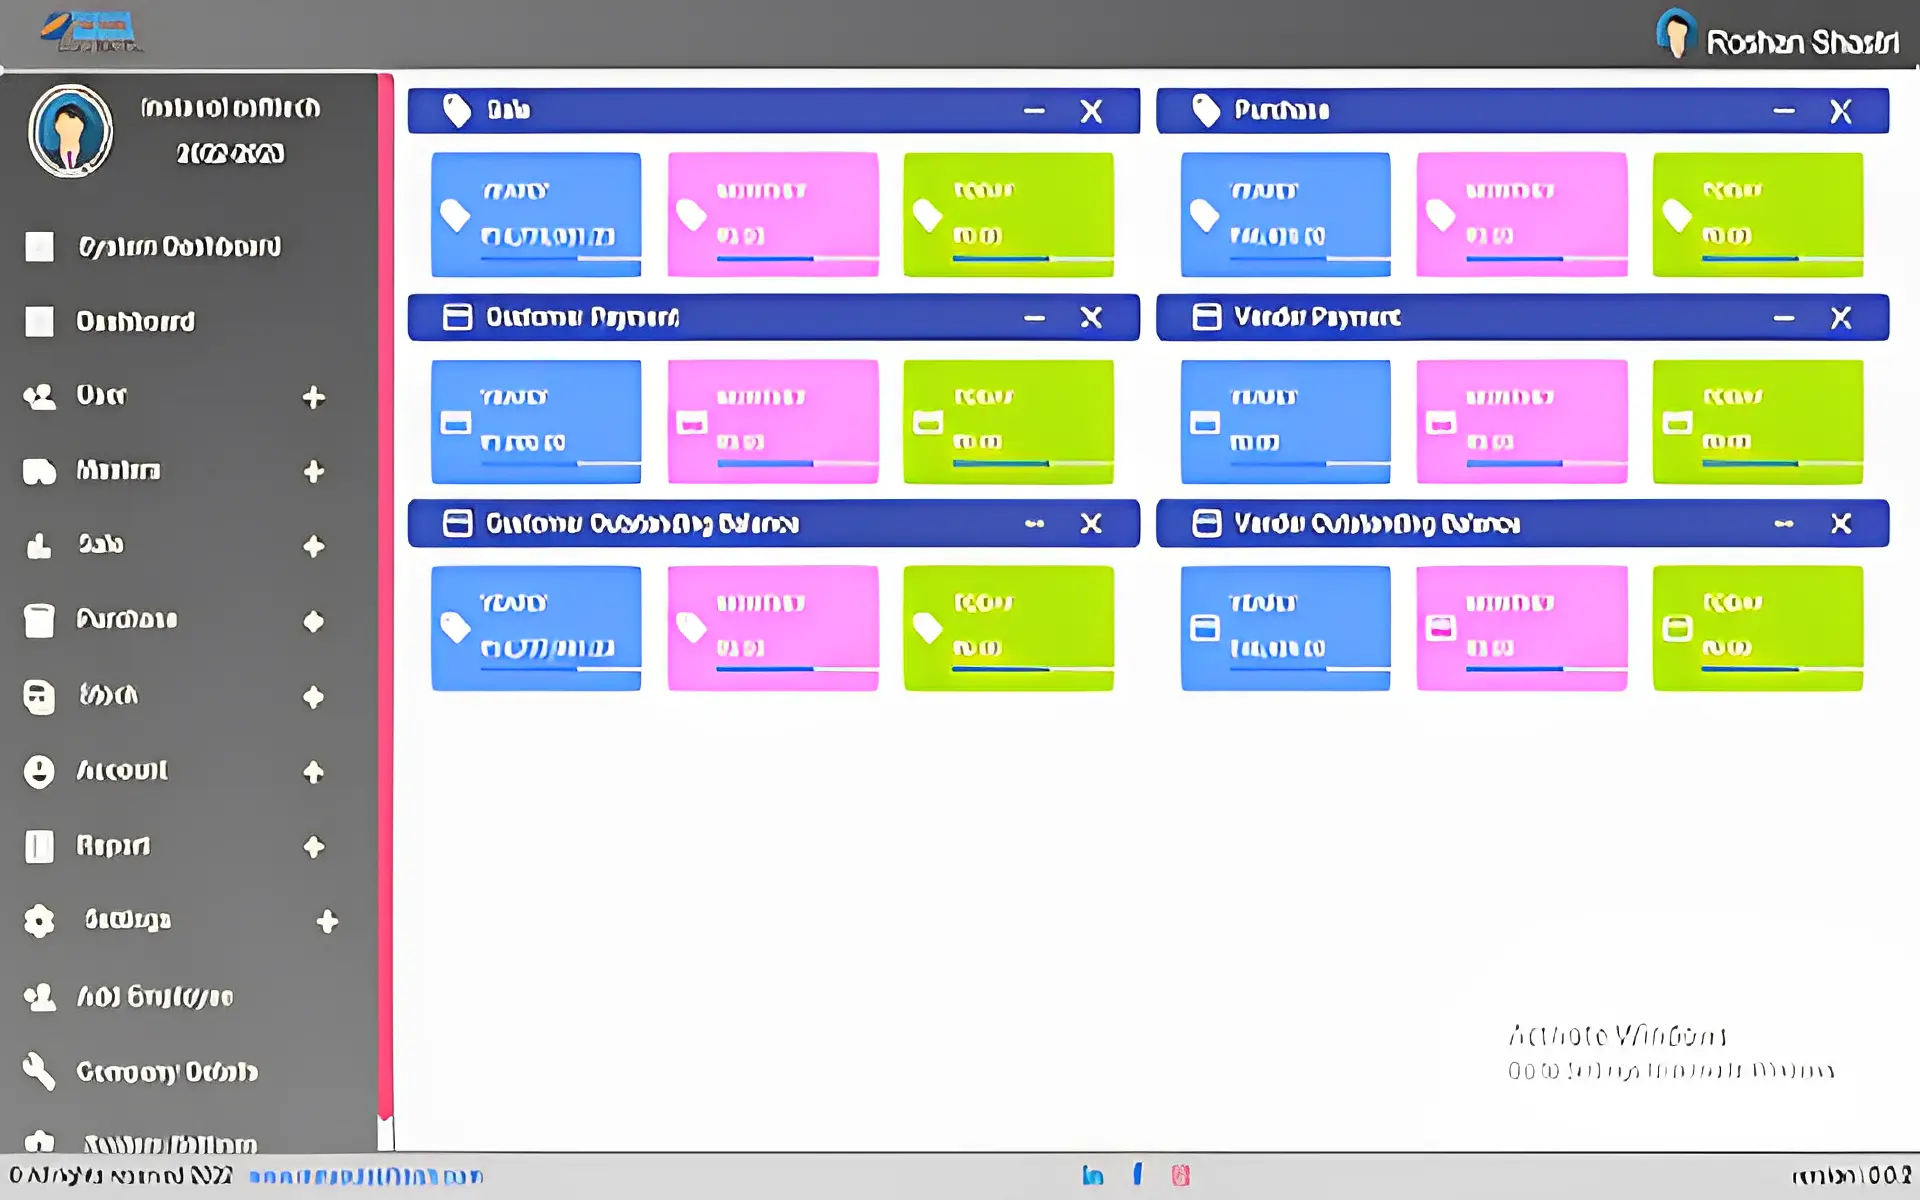Click the LinkedIn icon in footer
This screenshot has height=1200, width=1920.
click(x=1092, y=1175)
